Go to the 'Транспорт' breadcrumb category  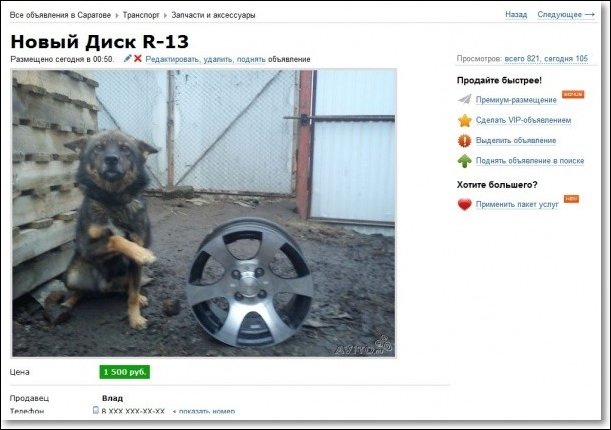[x=141, y=15]
